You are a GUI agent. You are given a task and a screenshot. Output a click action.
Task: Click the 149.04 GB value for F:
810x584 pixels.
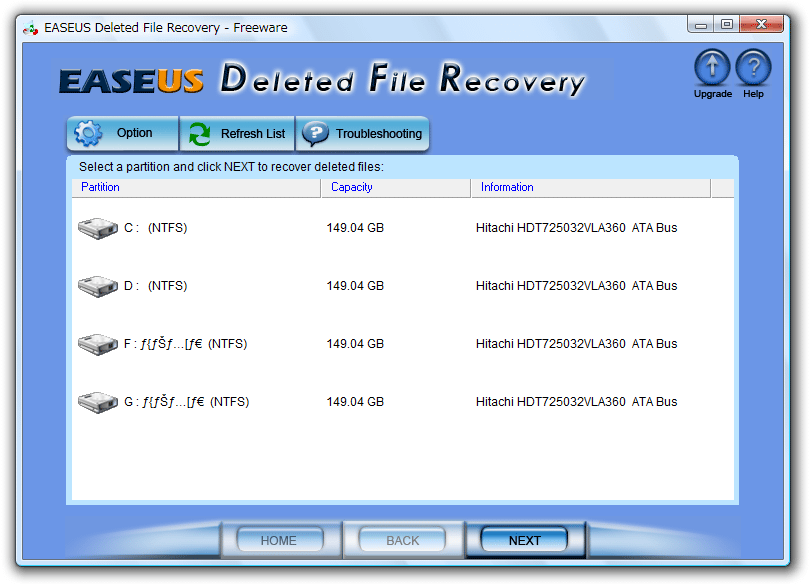coord(355,344)
